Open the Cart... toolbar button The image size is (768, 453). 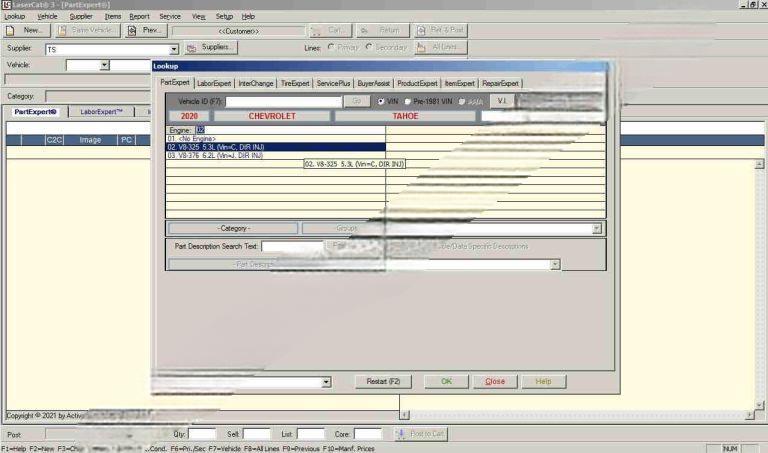click(x=330, y=30)
